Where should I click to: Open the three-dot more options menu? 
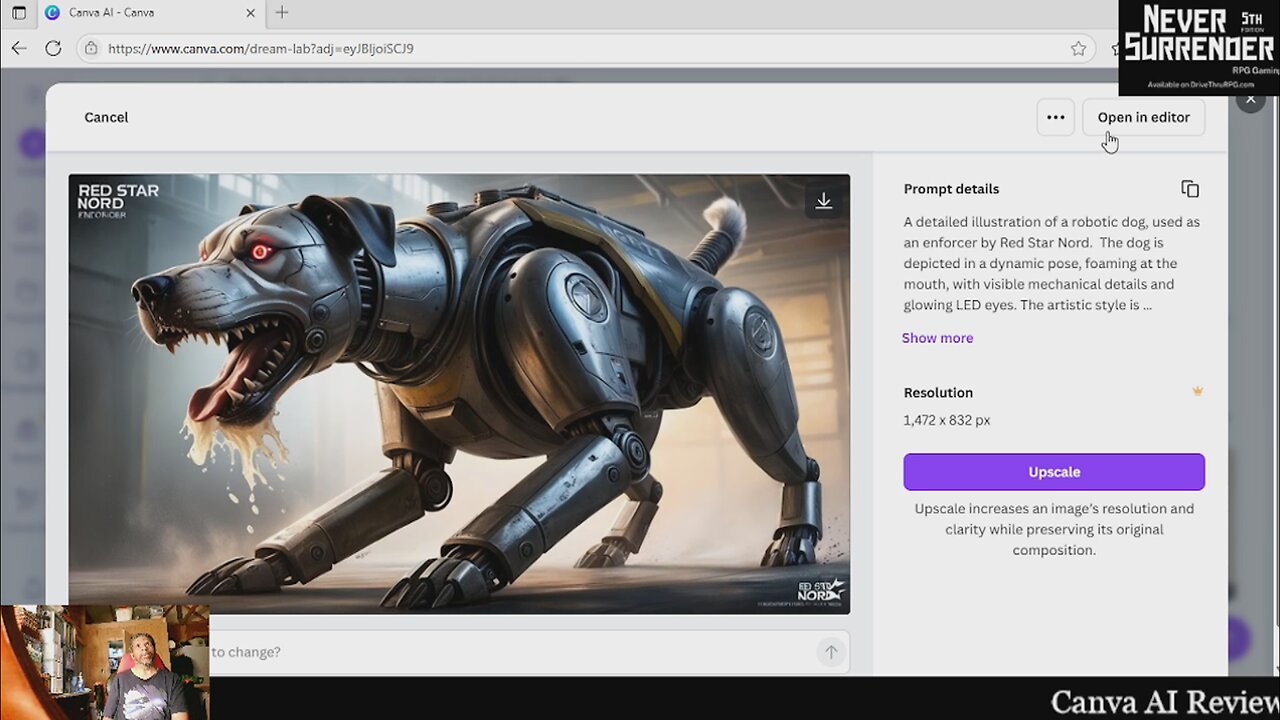pyautogui.click(x=1055, y=117)
